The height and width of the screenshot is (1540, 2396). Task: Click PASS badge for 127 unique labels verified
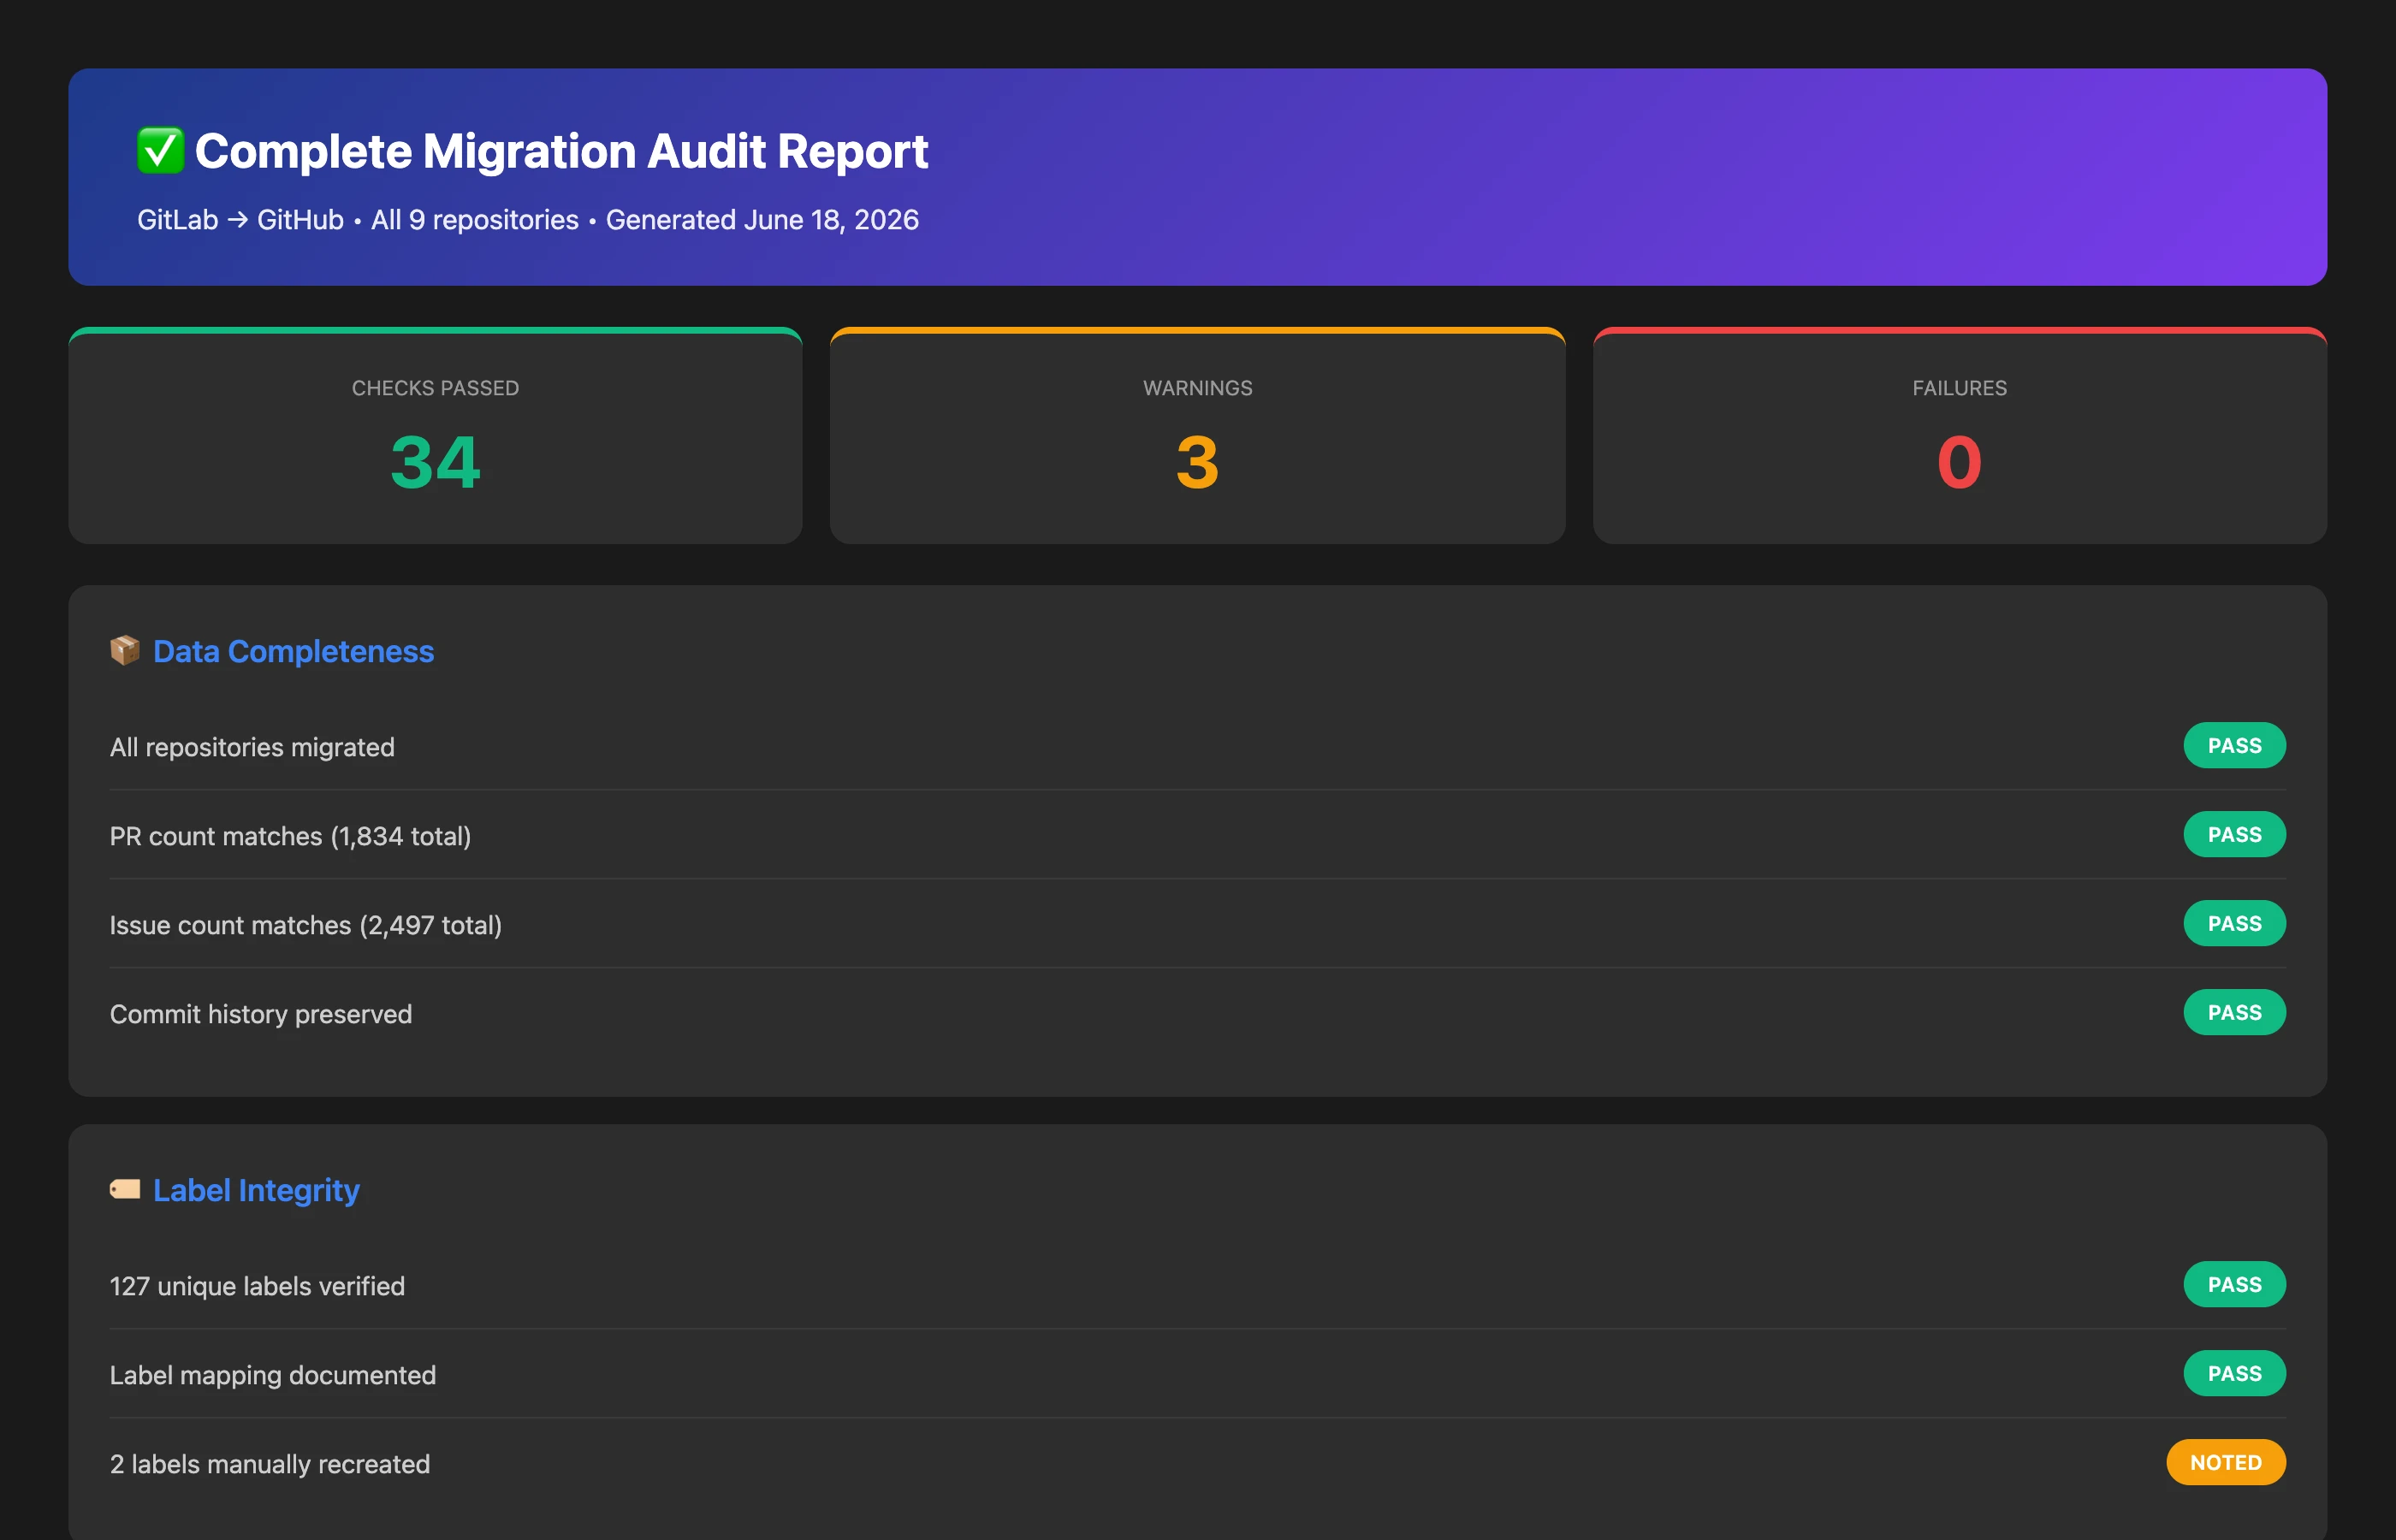click(x=2234, y=1284)
